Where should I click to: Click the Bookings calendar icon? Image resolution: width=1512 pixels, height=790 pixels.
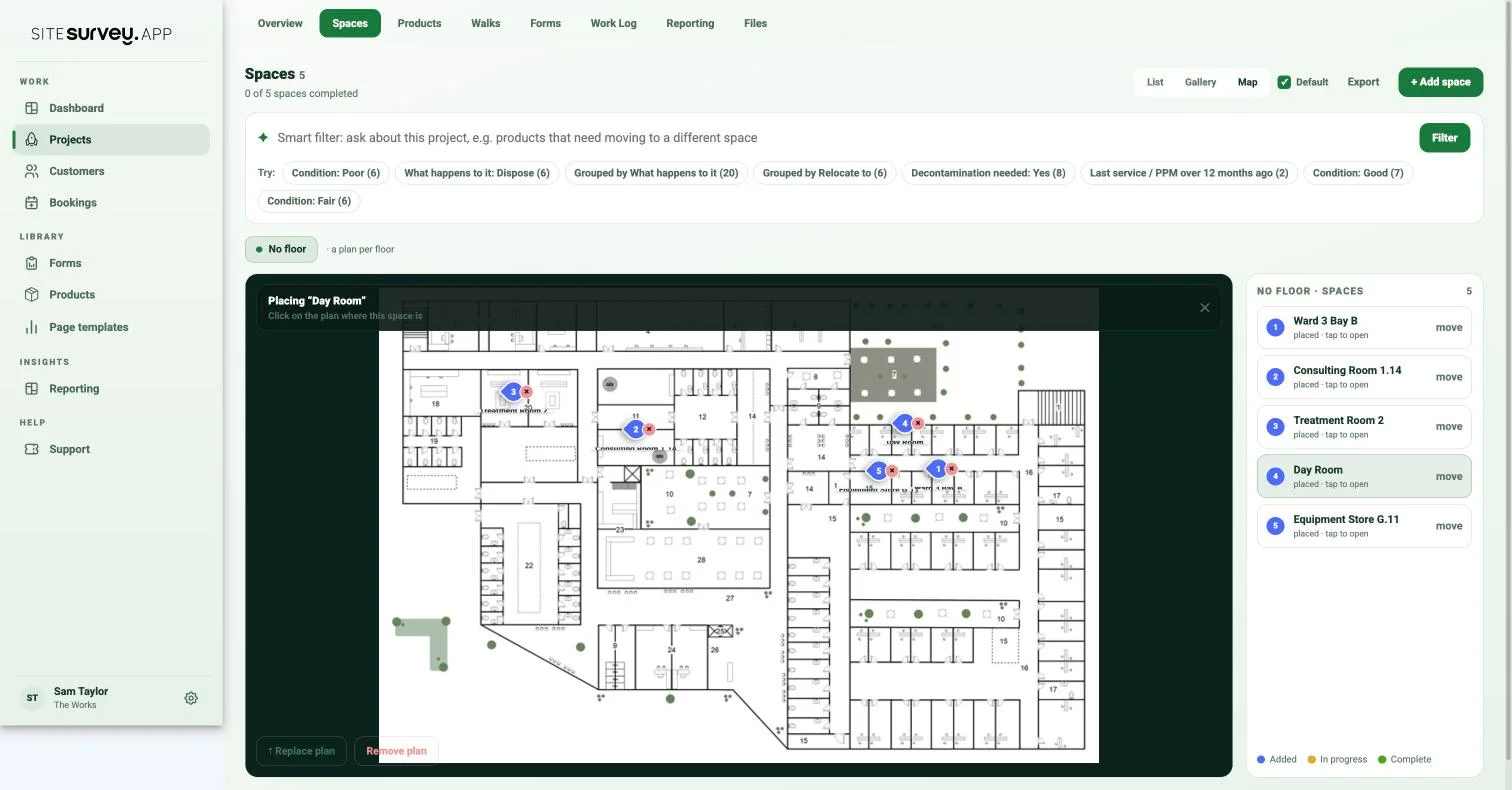pyautogui.click(x=31, y=203)
